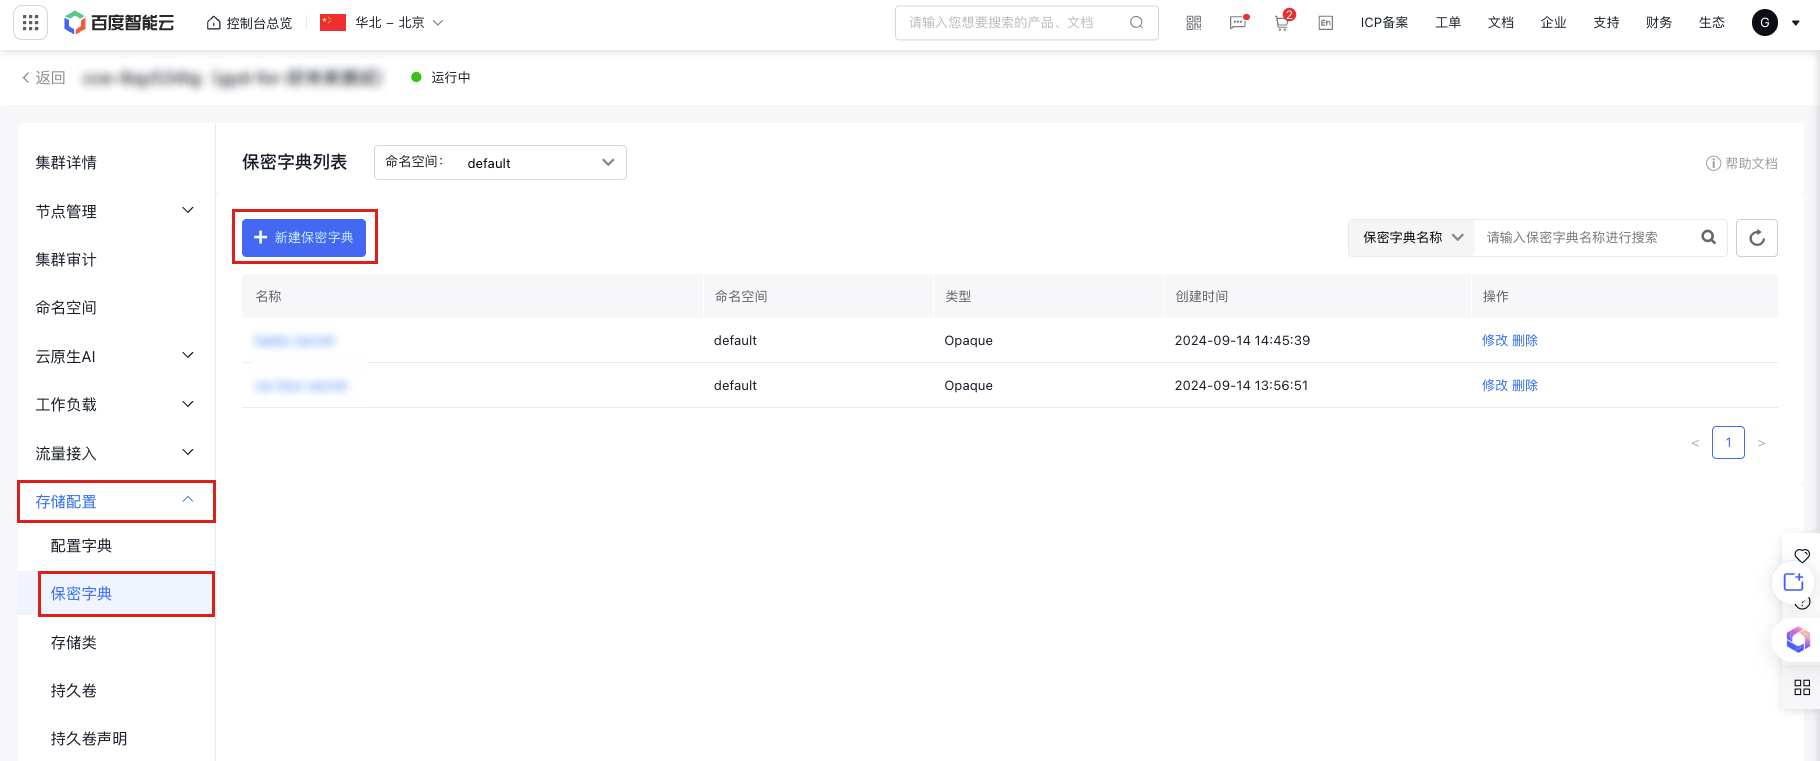The height and width of the screenshot is (761, 1820).
Task: Open 财务 in top navigation
Action: pos(1659,23)
